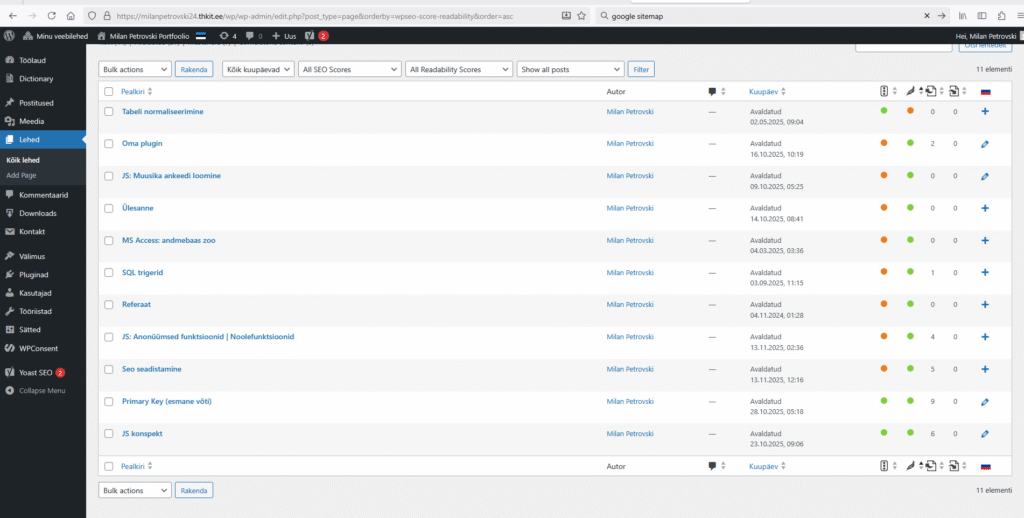
Task: Click the comments bubble column header icon
Action: tap(712, 91)
